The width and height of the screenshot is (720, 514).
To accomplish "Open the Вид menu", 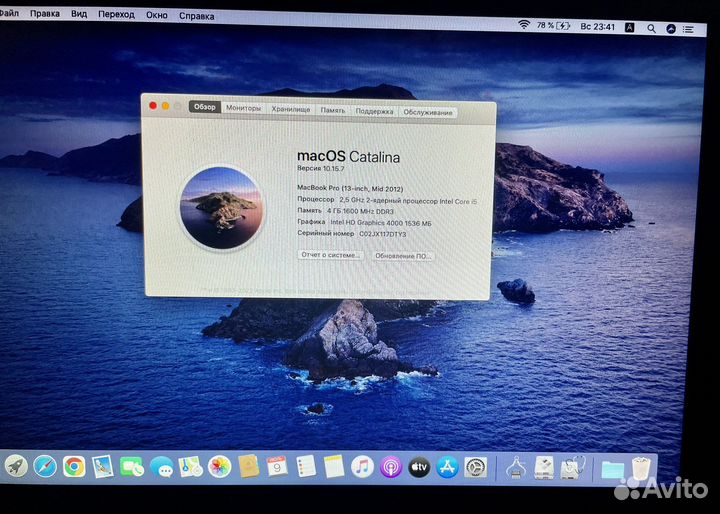I will 79,14.
